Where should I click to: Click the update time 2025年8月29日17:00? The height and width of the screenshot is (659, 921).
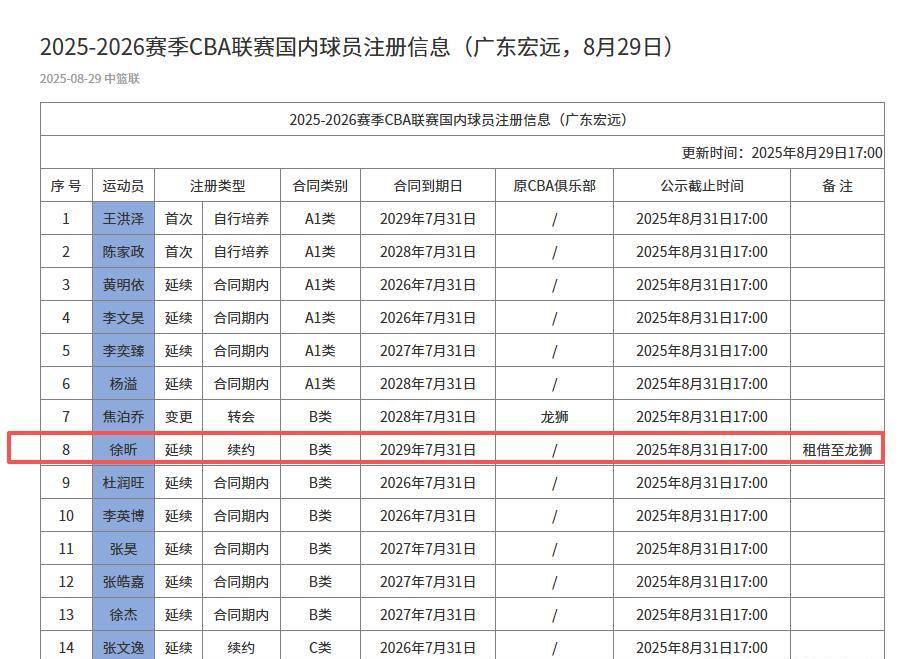tap(817, 153)
